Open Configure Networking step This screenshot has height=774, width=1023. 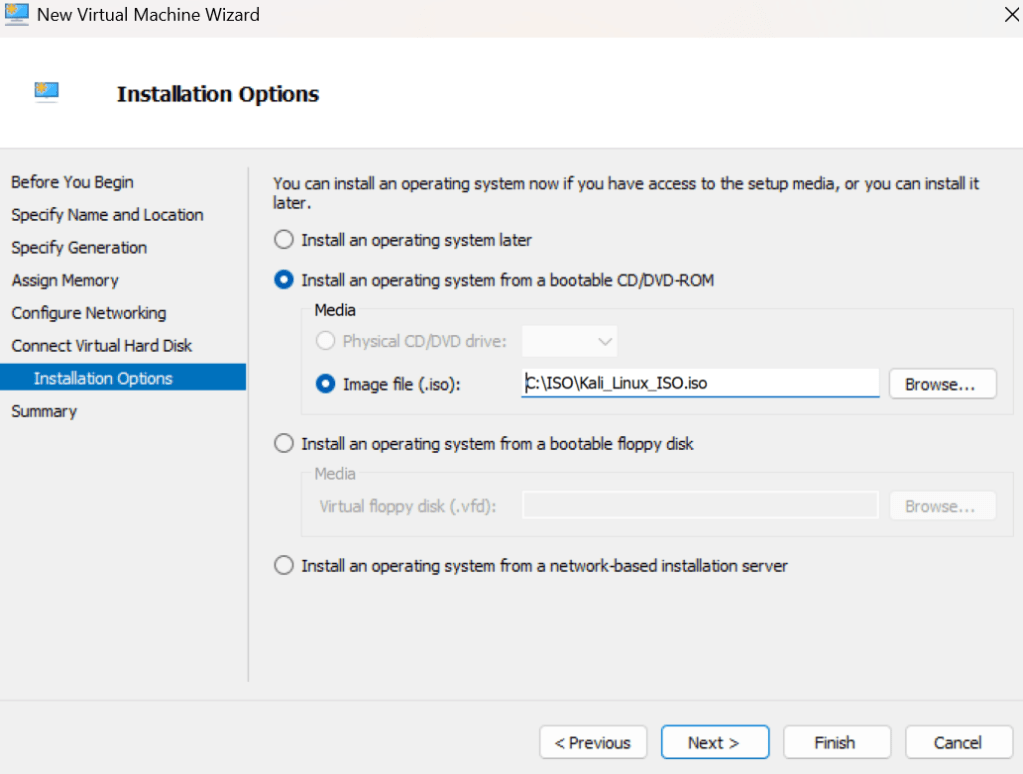coord(89,313)
